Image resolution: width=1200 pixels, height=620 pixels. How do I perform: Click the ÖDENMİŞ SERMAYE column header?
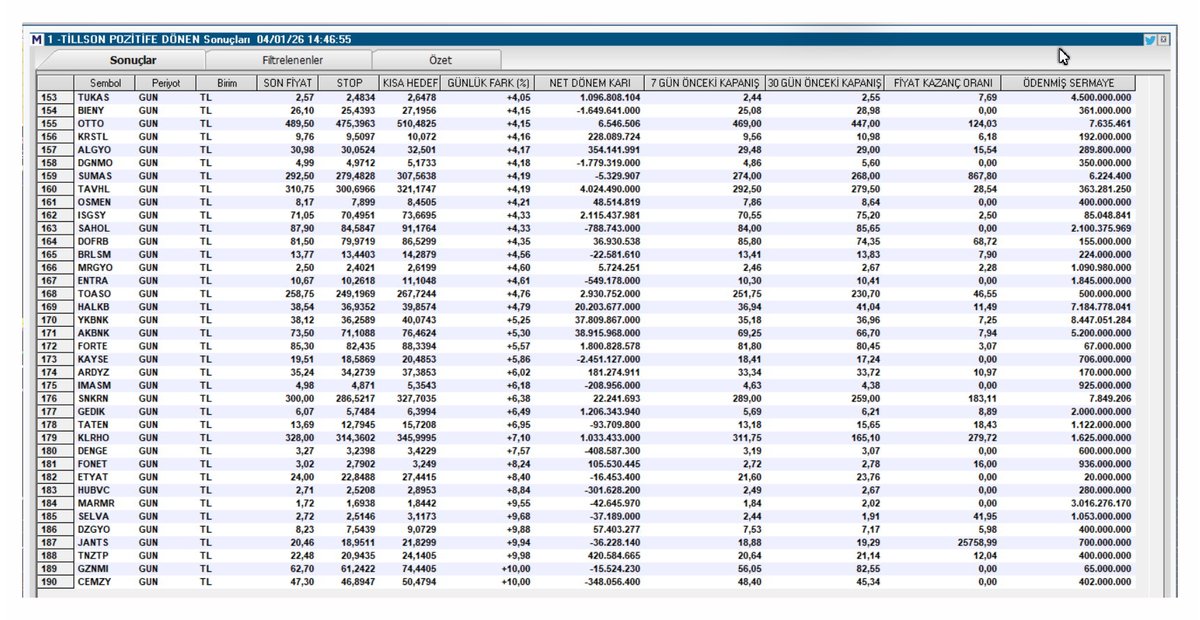click(1067, 83)
